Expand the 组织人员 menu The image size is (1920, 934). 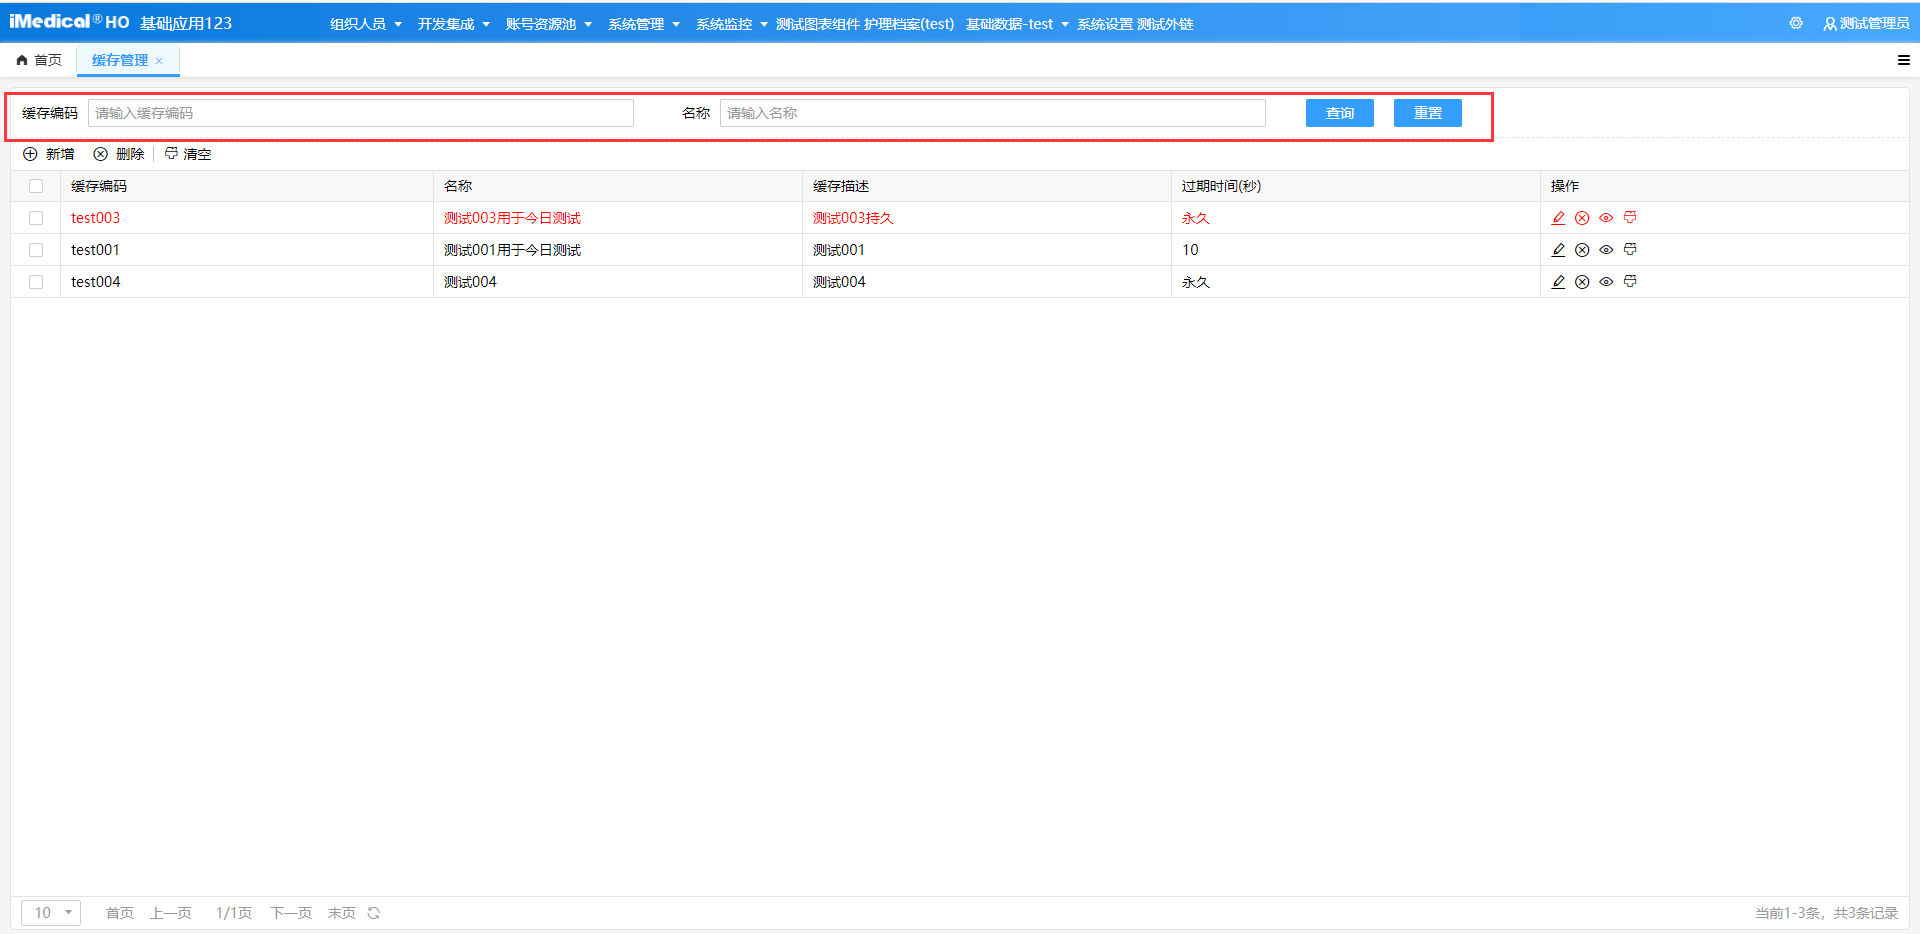coord(365,24)
